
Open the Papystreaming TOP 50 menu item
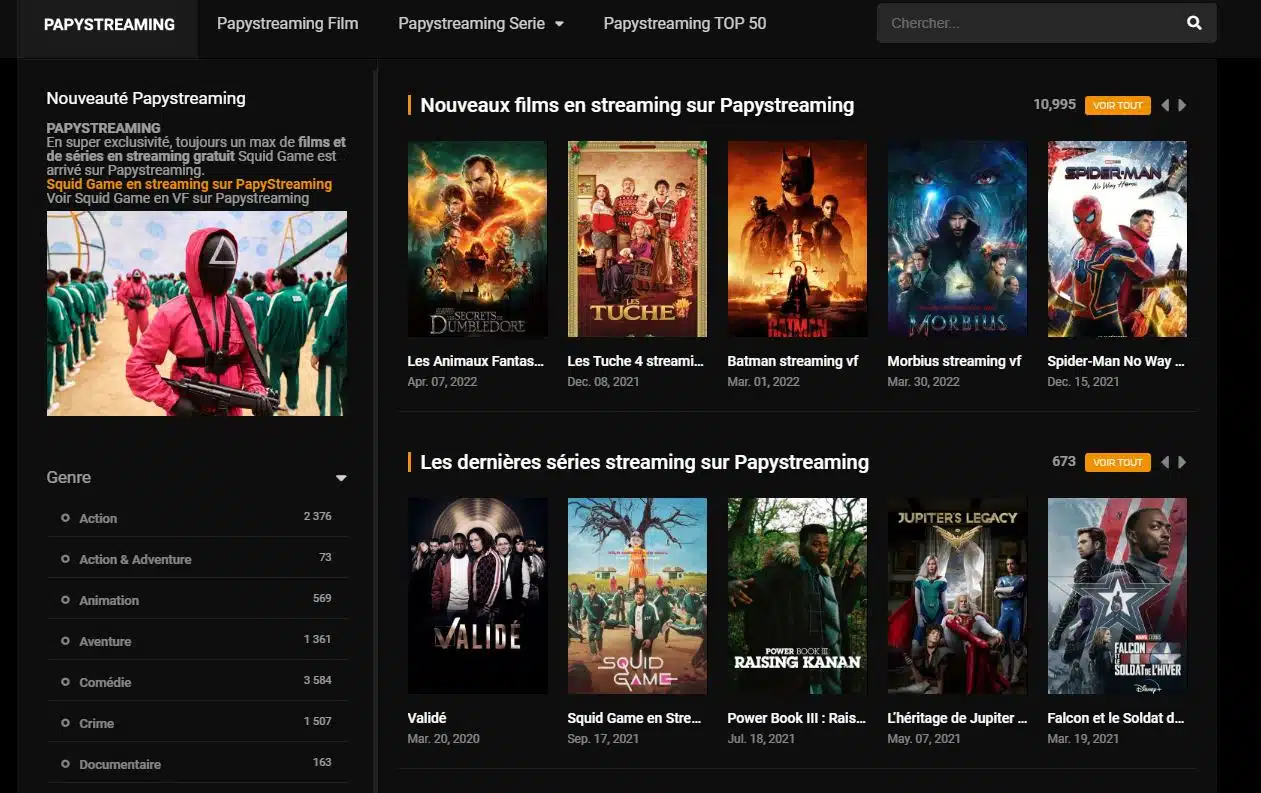[685, 23]
